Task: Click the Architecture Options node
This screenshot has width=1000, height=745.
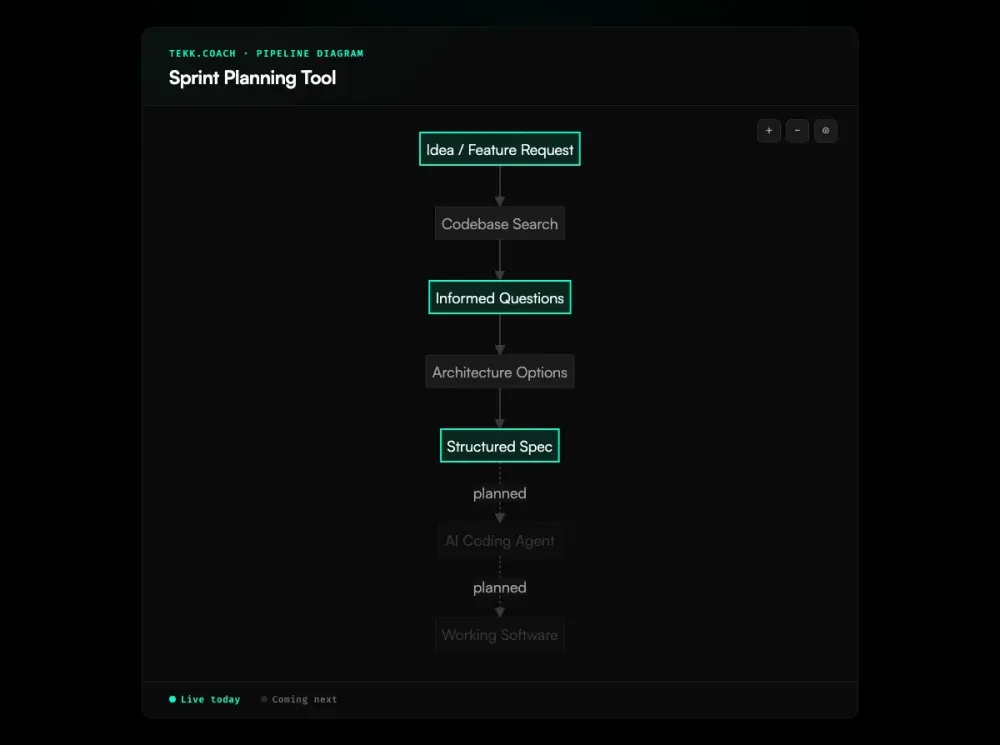Action: 499,371
